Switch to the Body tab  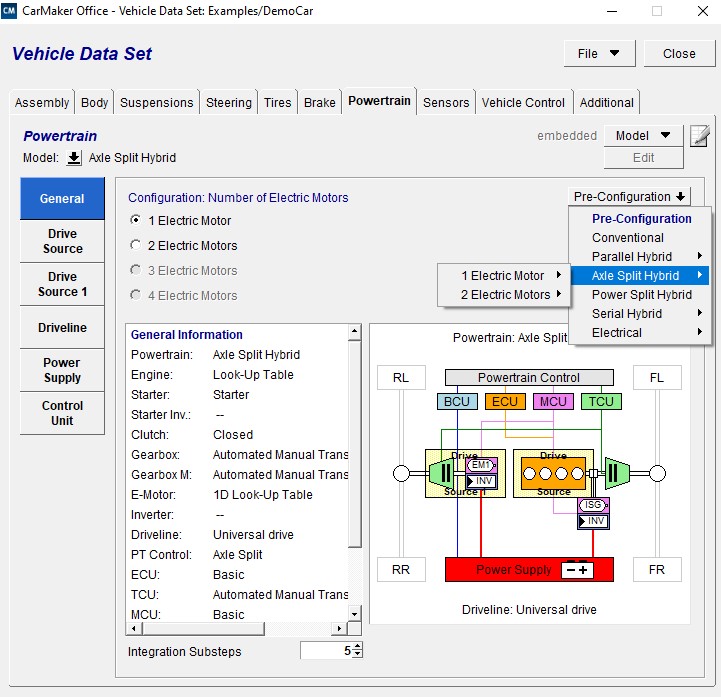[x=94, y=102]
